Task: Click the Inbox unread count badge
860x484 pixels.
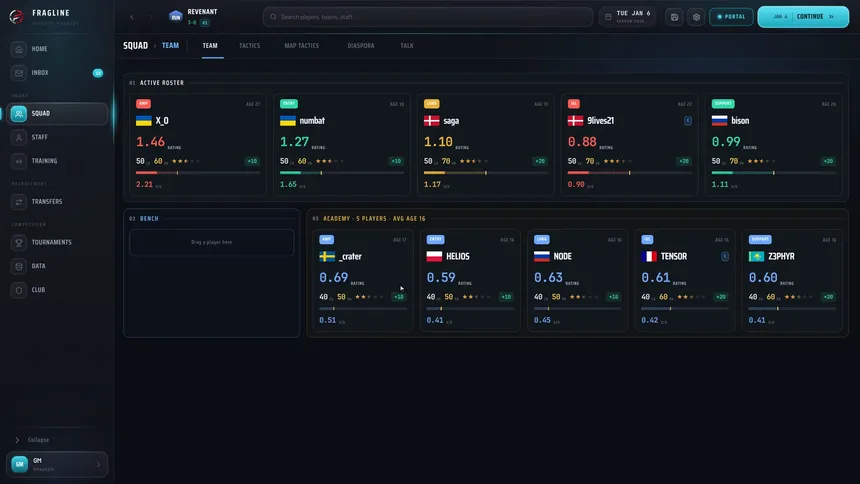Action: click(98, 73)
